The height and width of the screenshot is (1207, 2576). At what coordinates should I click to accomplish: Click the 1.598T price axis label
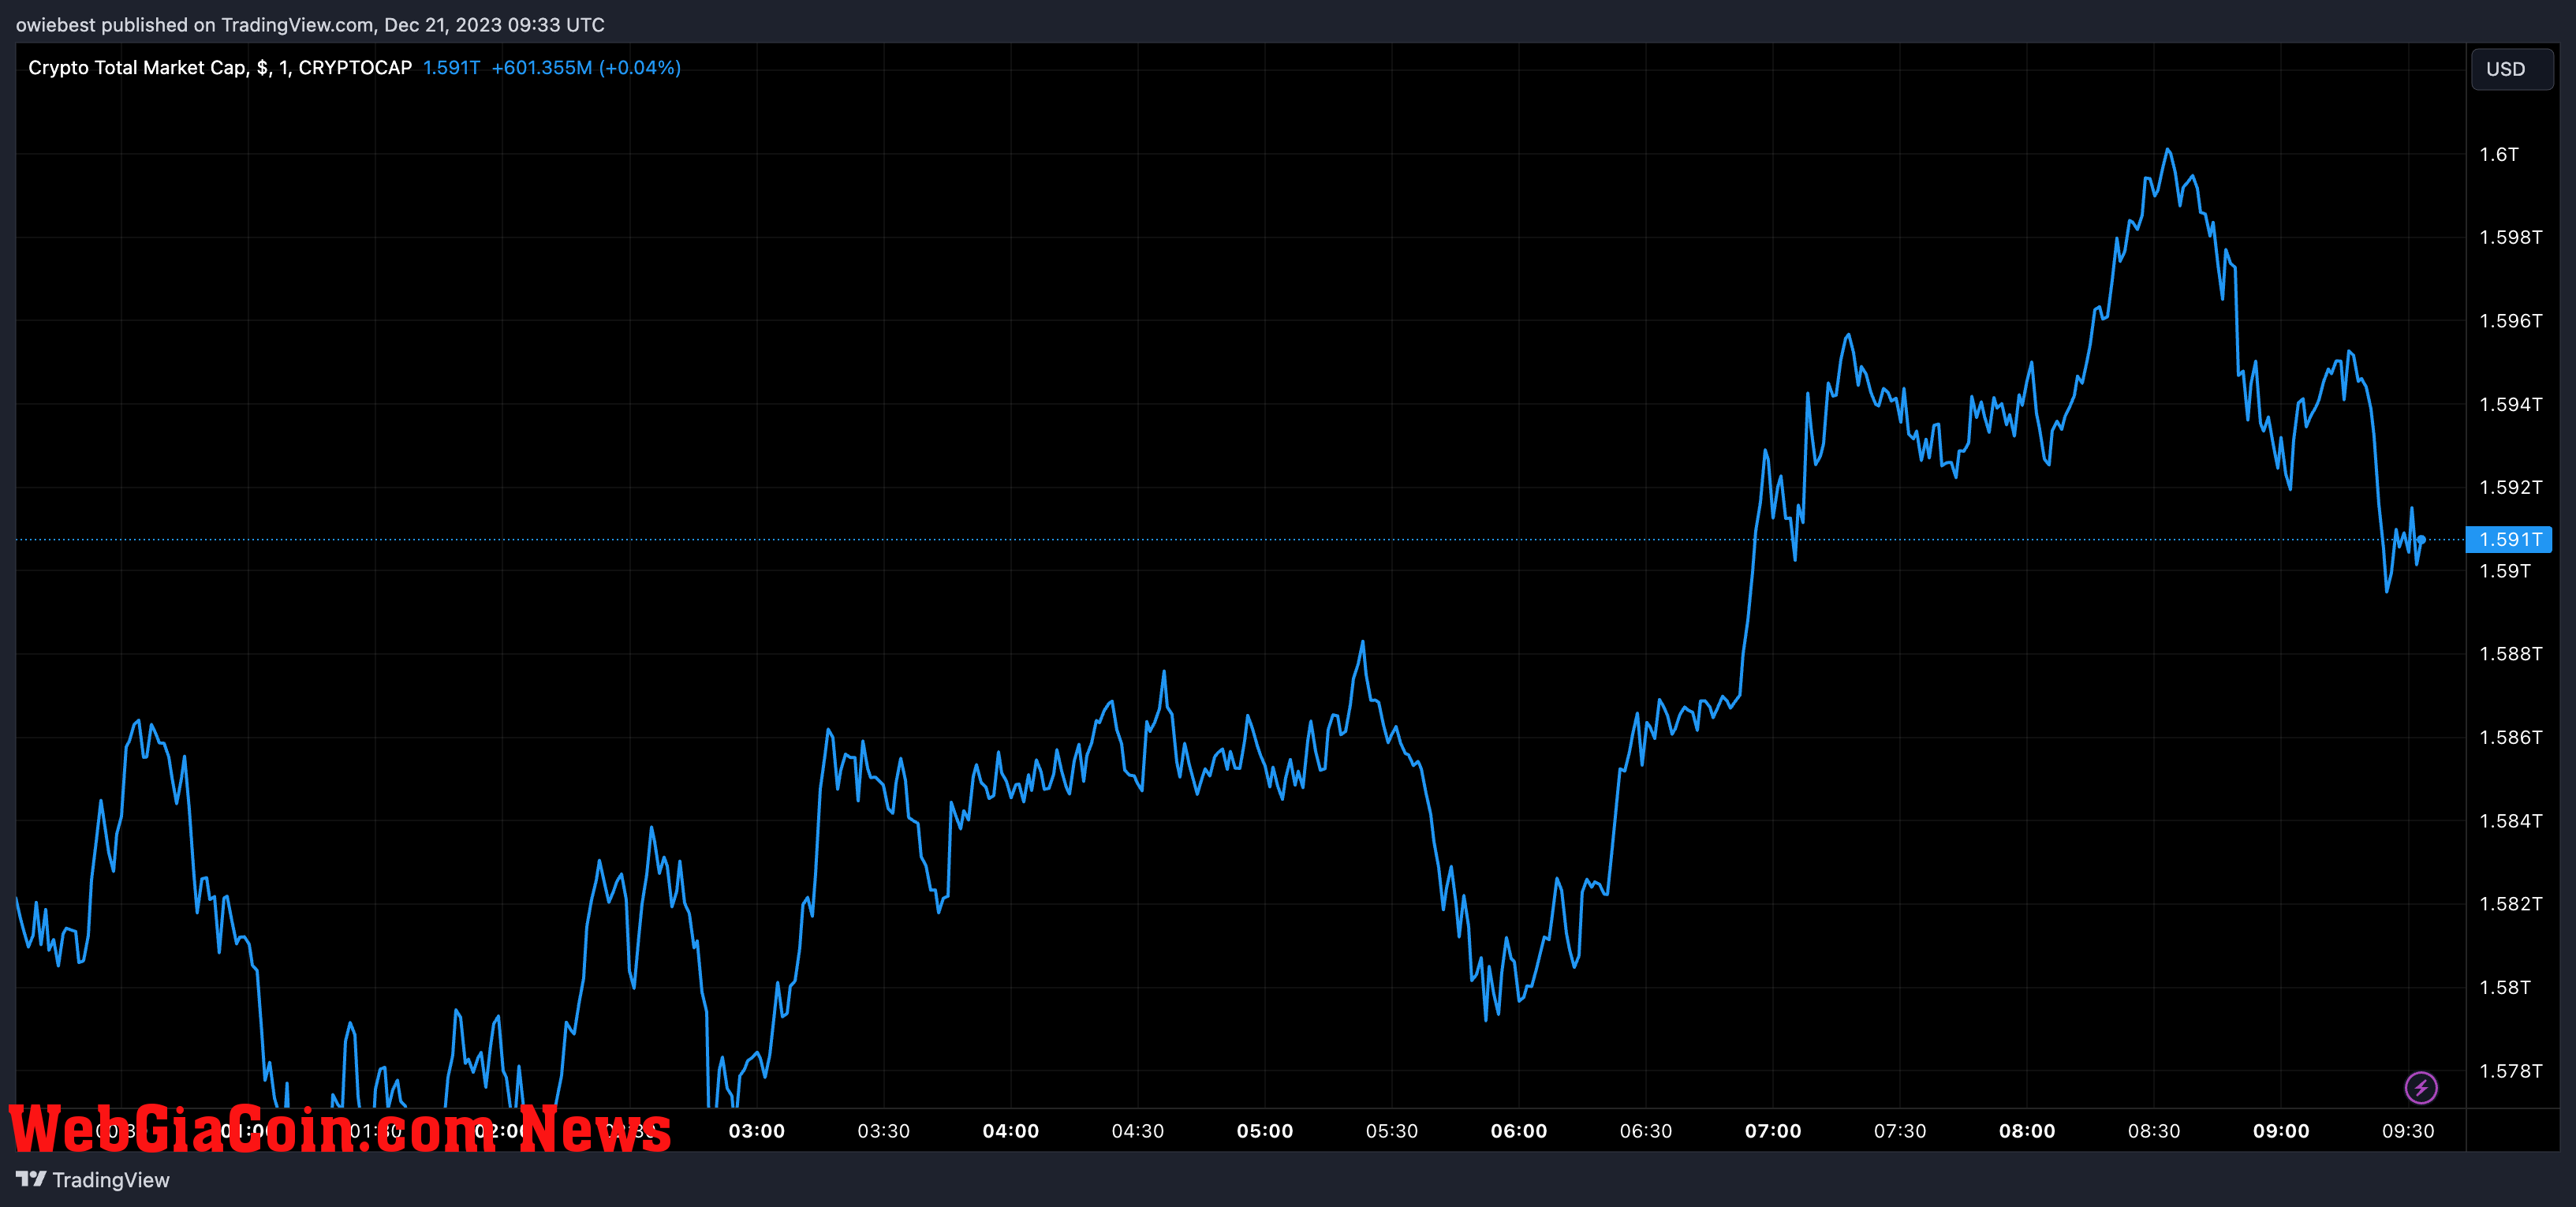click(2510, 238)
